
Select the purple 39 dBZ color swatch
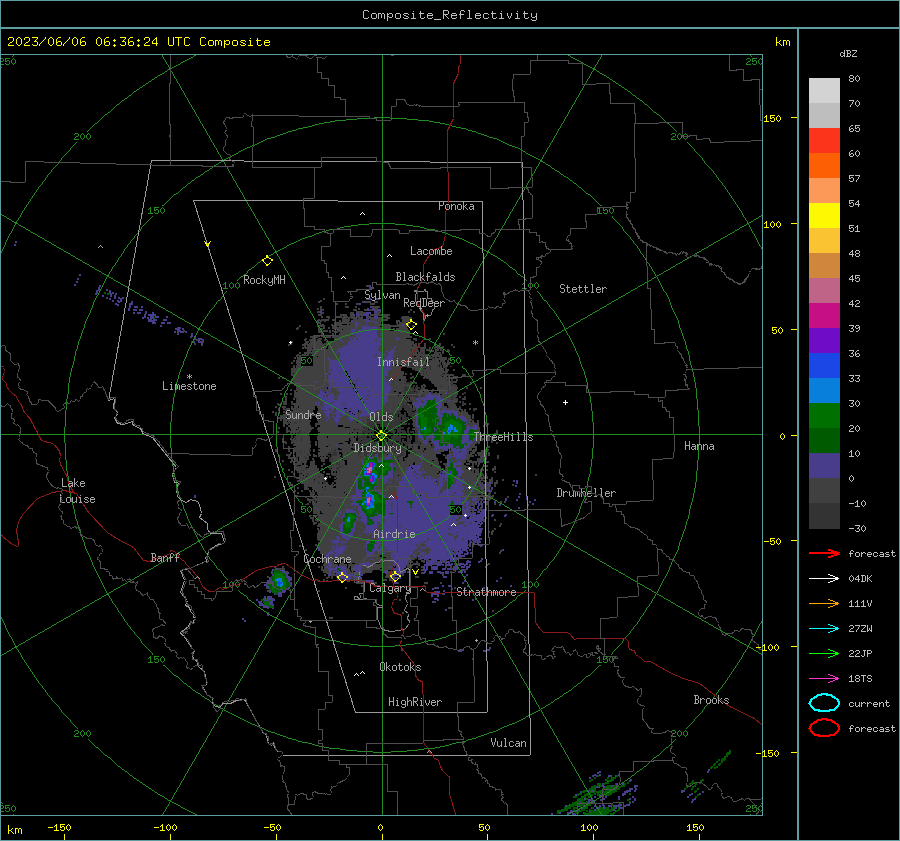click(x=824, y=340)
